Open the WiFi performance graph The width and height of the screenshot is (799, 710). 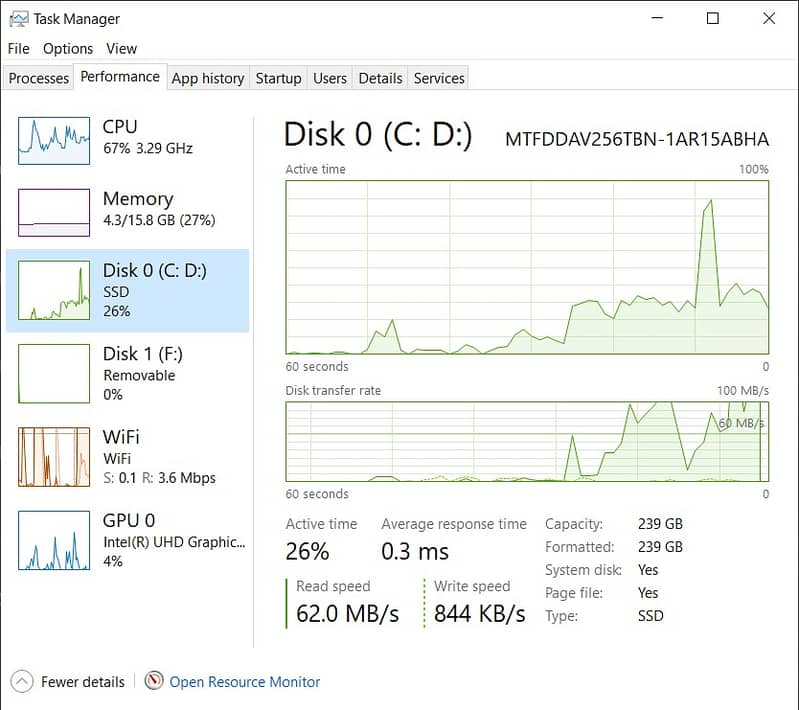click(54, 457)
